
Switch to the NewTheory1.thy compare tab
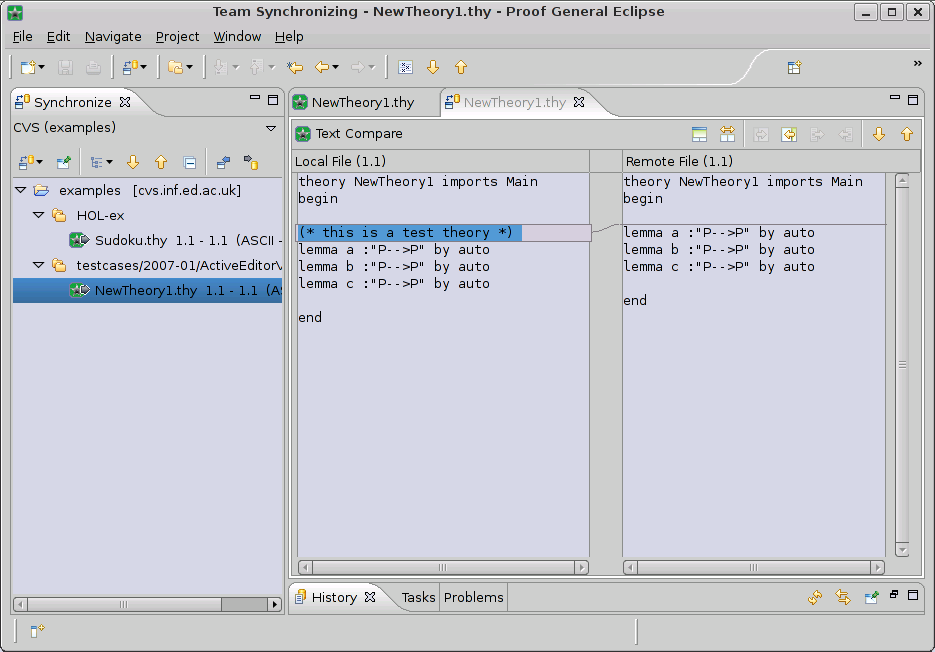(515, 103)
